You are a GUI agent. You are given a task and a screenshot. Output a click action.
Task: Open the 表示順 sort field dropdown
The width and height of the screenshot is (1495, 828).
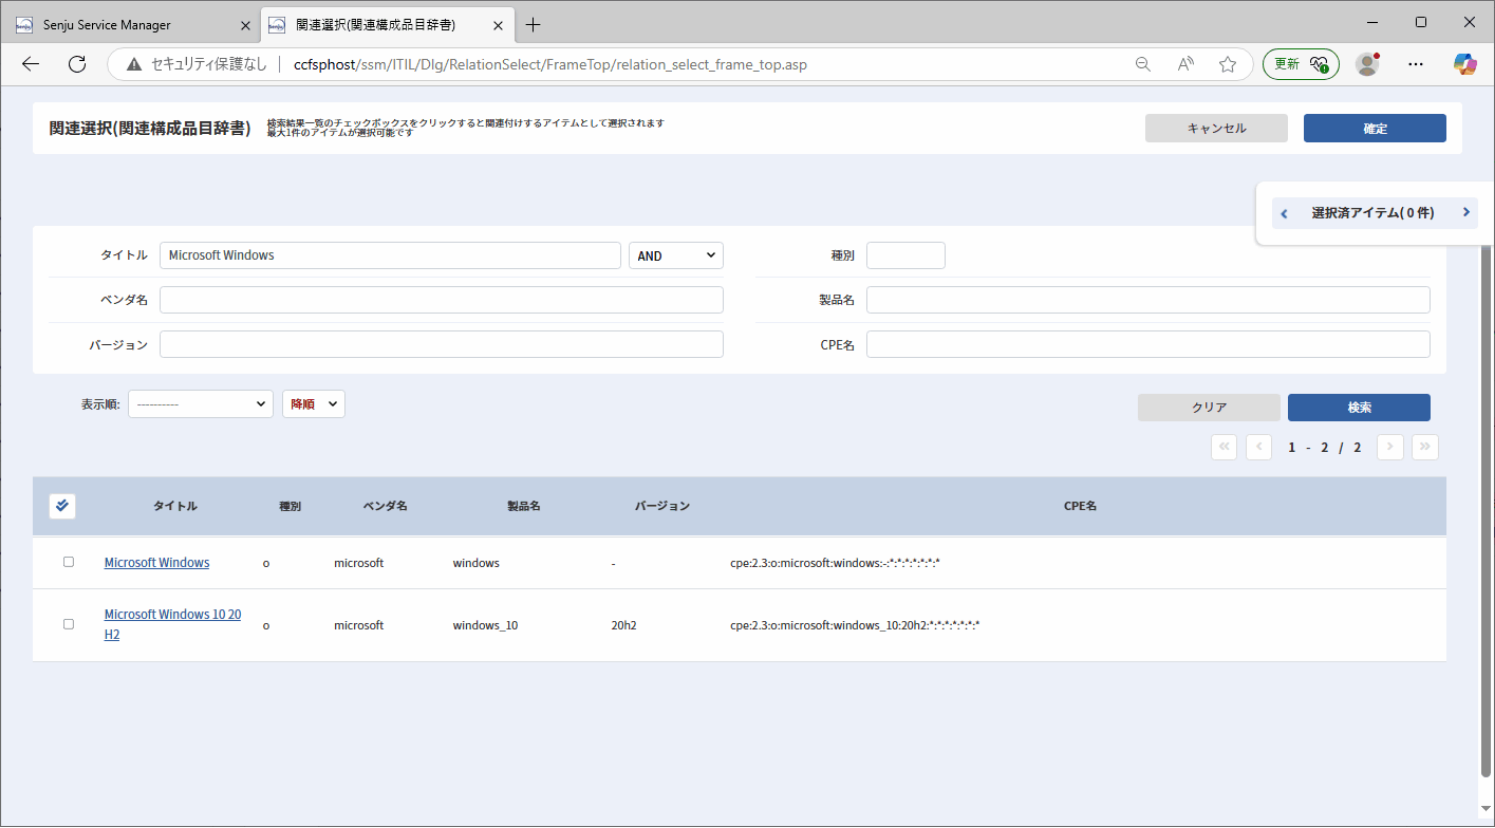pos(200,404)
